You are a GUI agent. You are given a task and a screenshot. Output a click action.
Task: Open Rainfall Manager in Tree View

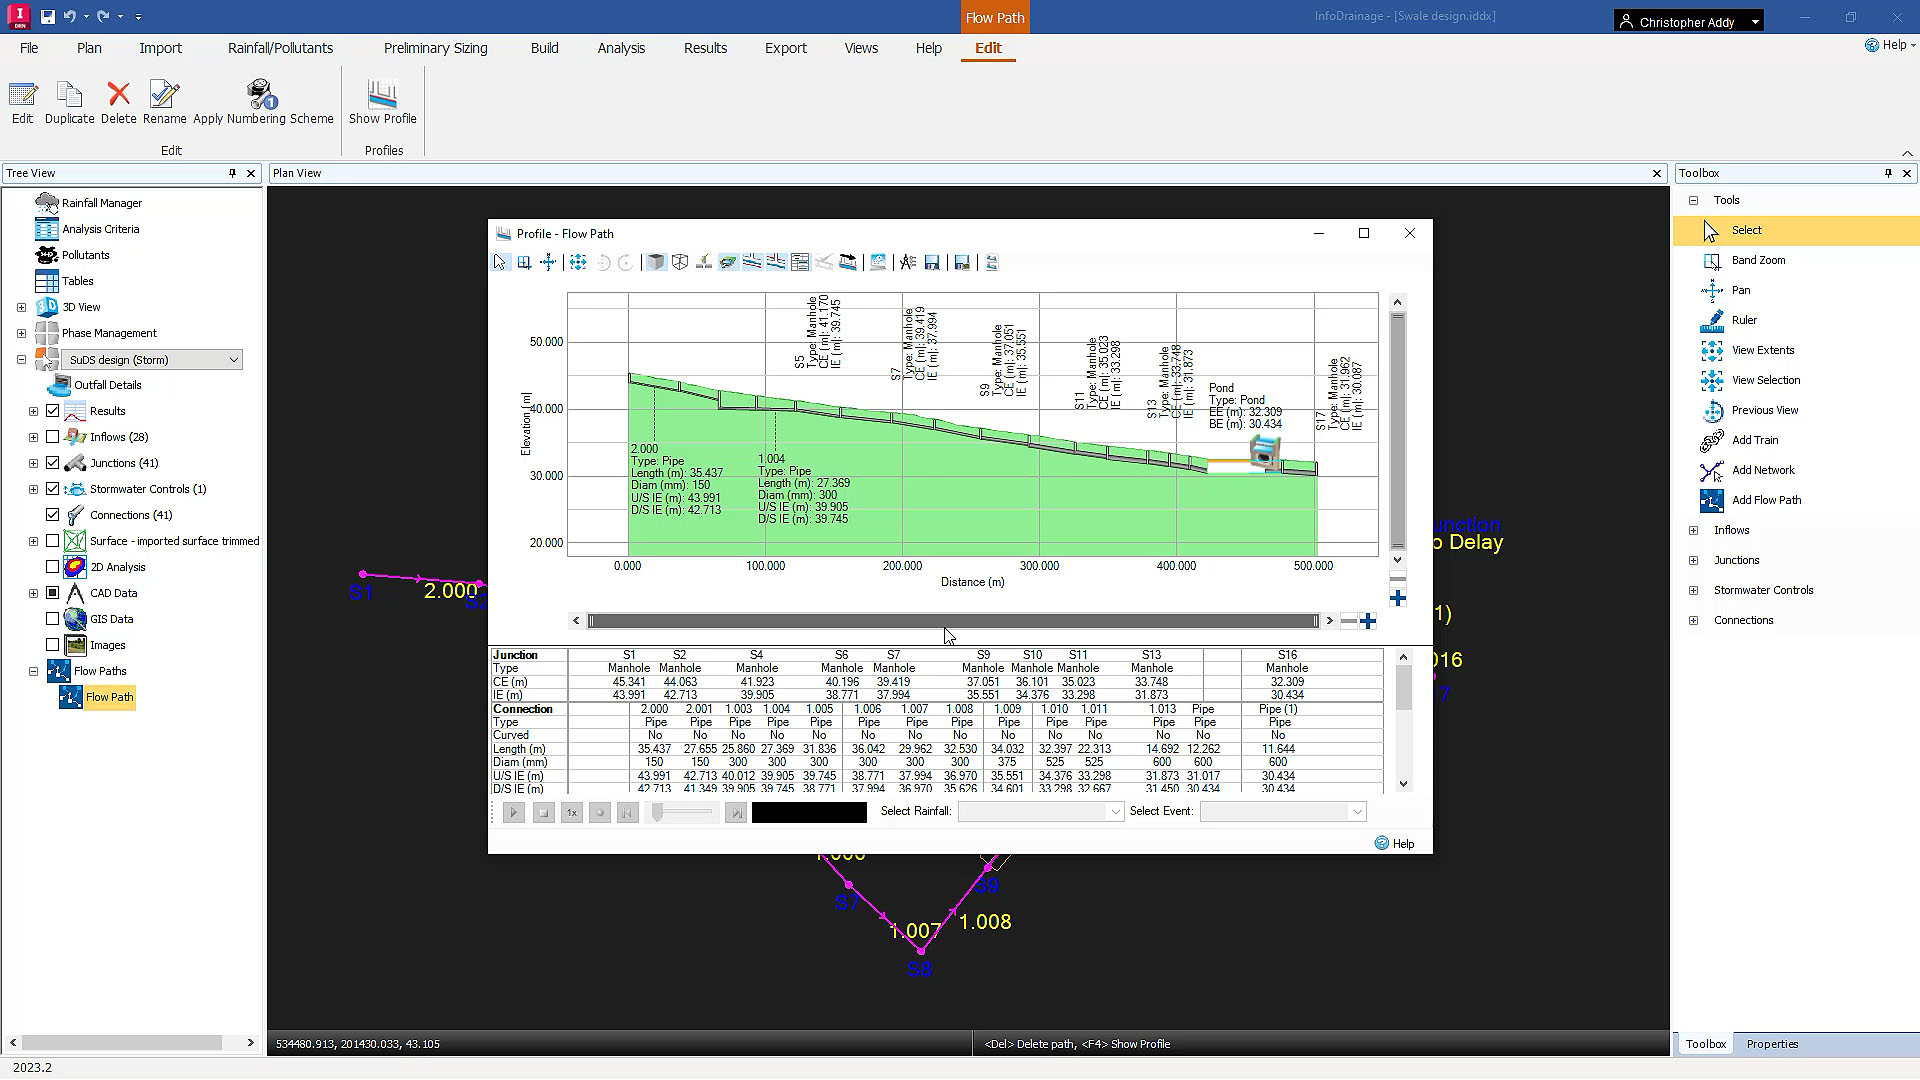point(101,203)
